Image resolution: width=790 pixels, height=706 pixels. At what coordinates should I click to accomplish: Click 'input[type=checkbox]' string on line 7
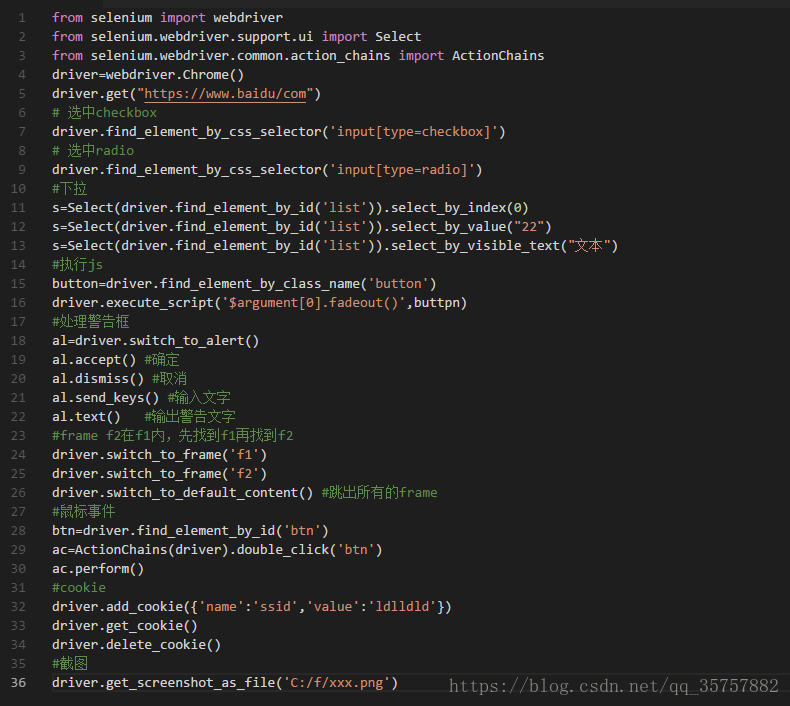coord(414,132)
